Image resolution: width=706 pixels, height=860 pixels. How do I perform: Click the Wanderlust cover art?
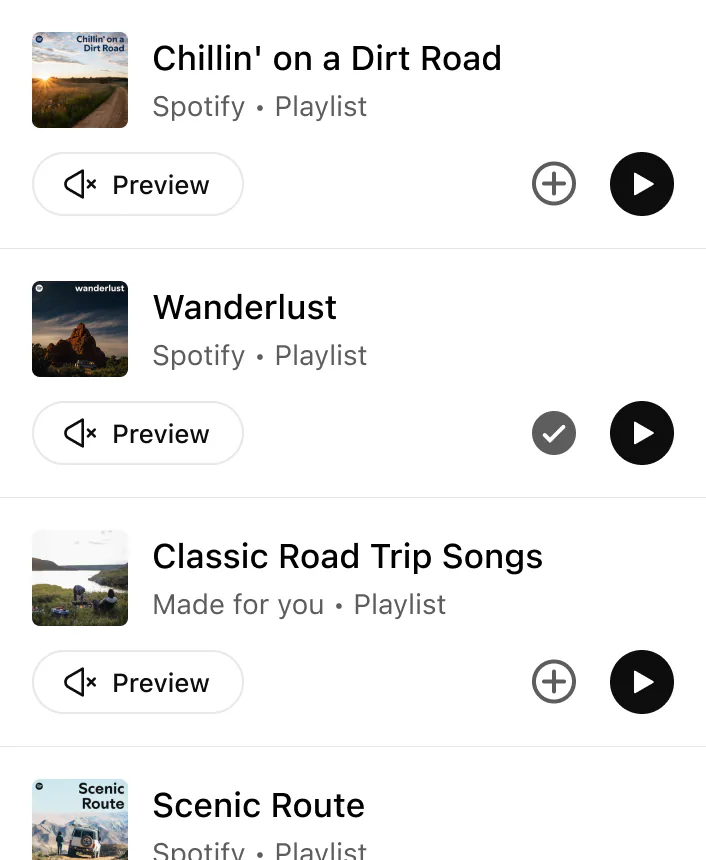click(80, 329)
